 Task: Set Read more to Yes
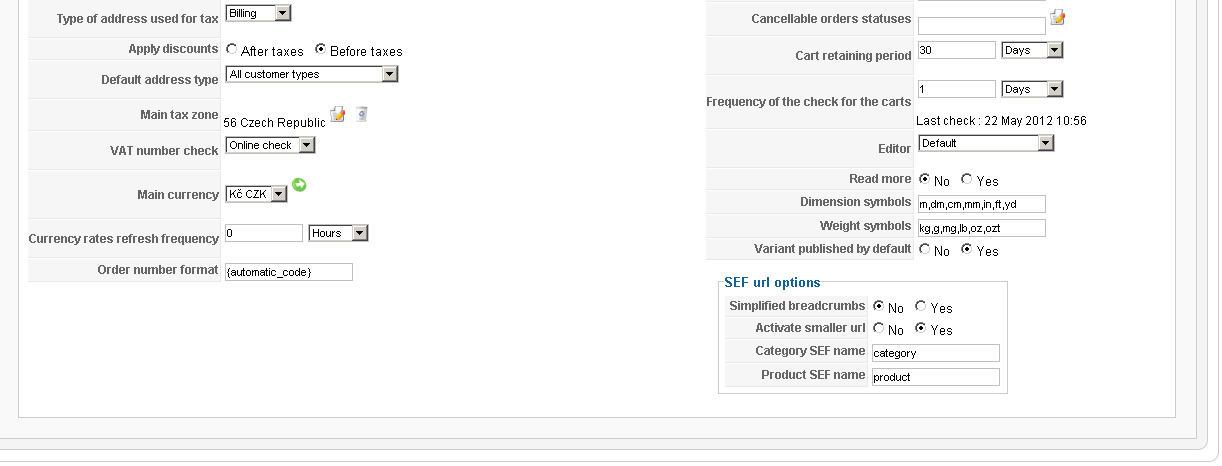[967, 180]
